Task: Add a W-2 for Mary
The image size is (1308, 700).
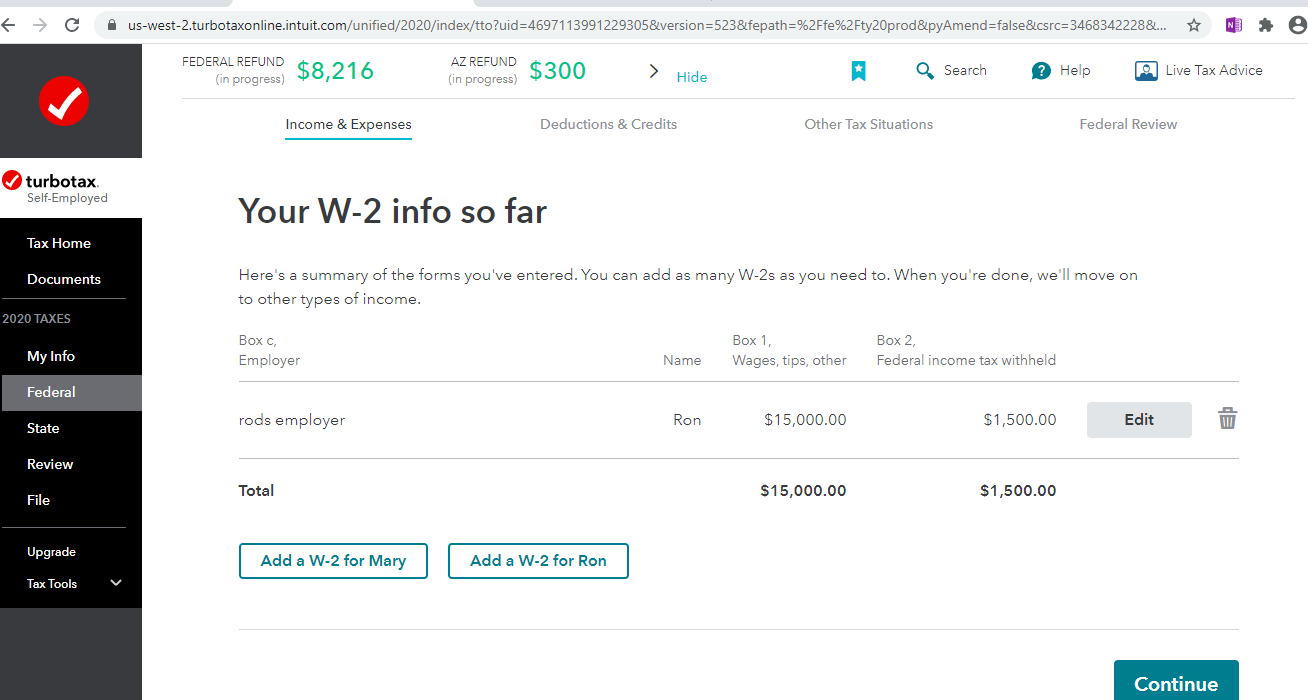Action: point(333,561)
